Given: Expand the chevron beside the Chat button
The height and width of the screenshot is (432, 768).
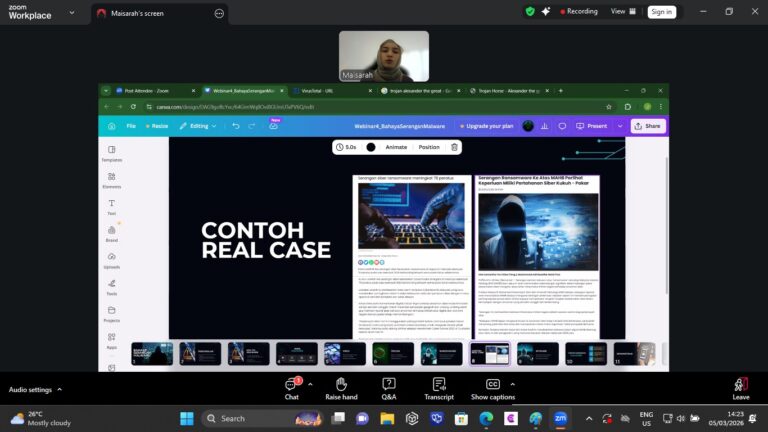Looking at the screenshot, I should [310, 383].
